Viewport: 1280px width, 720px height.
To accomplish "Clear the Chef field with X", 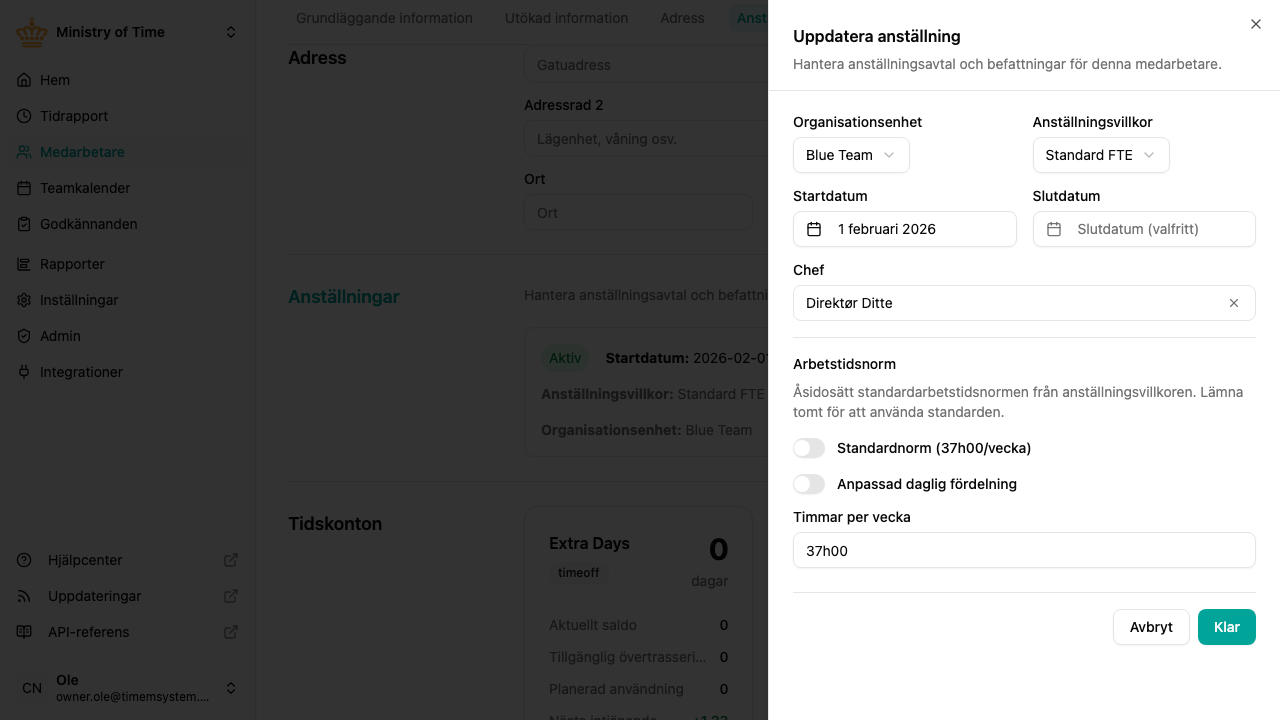I will pos(1234,303).
